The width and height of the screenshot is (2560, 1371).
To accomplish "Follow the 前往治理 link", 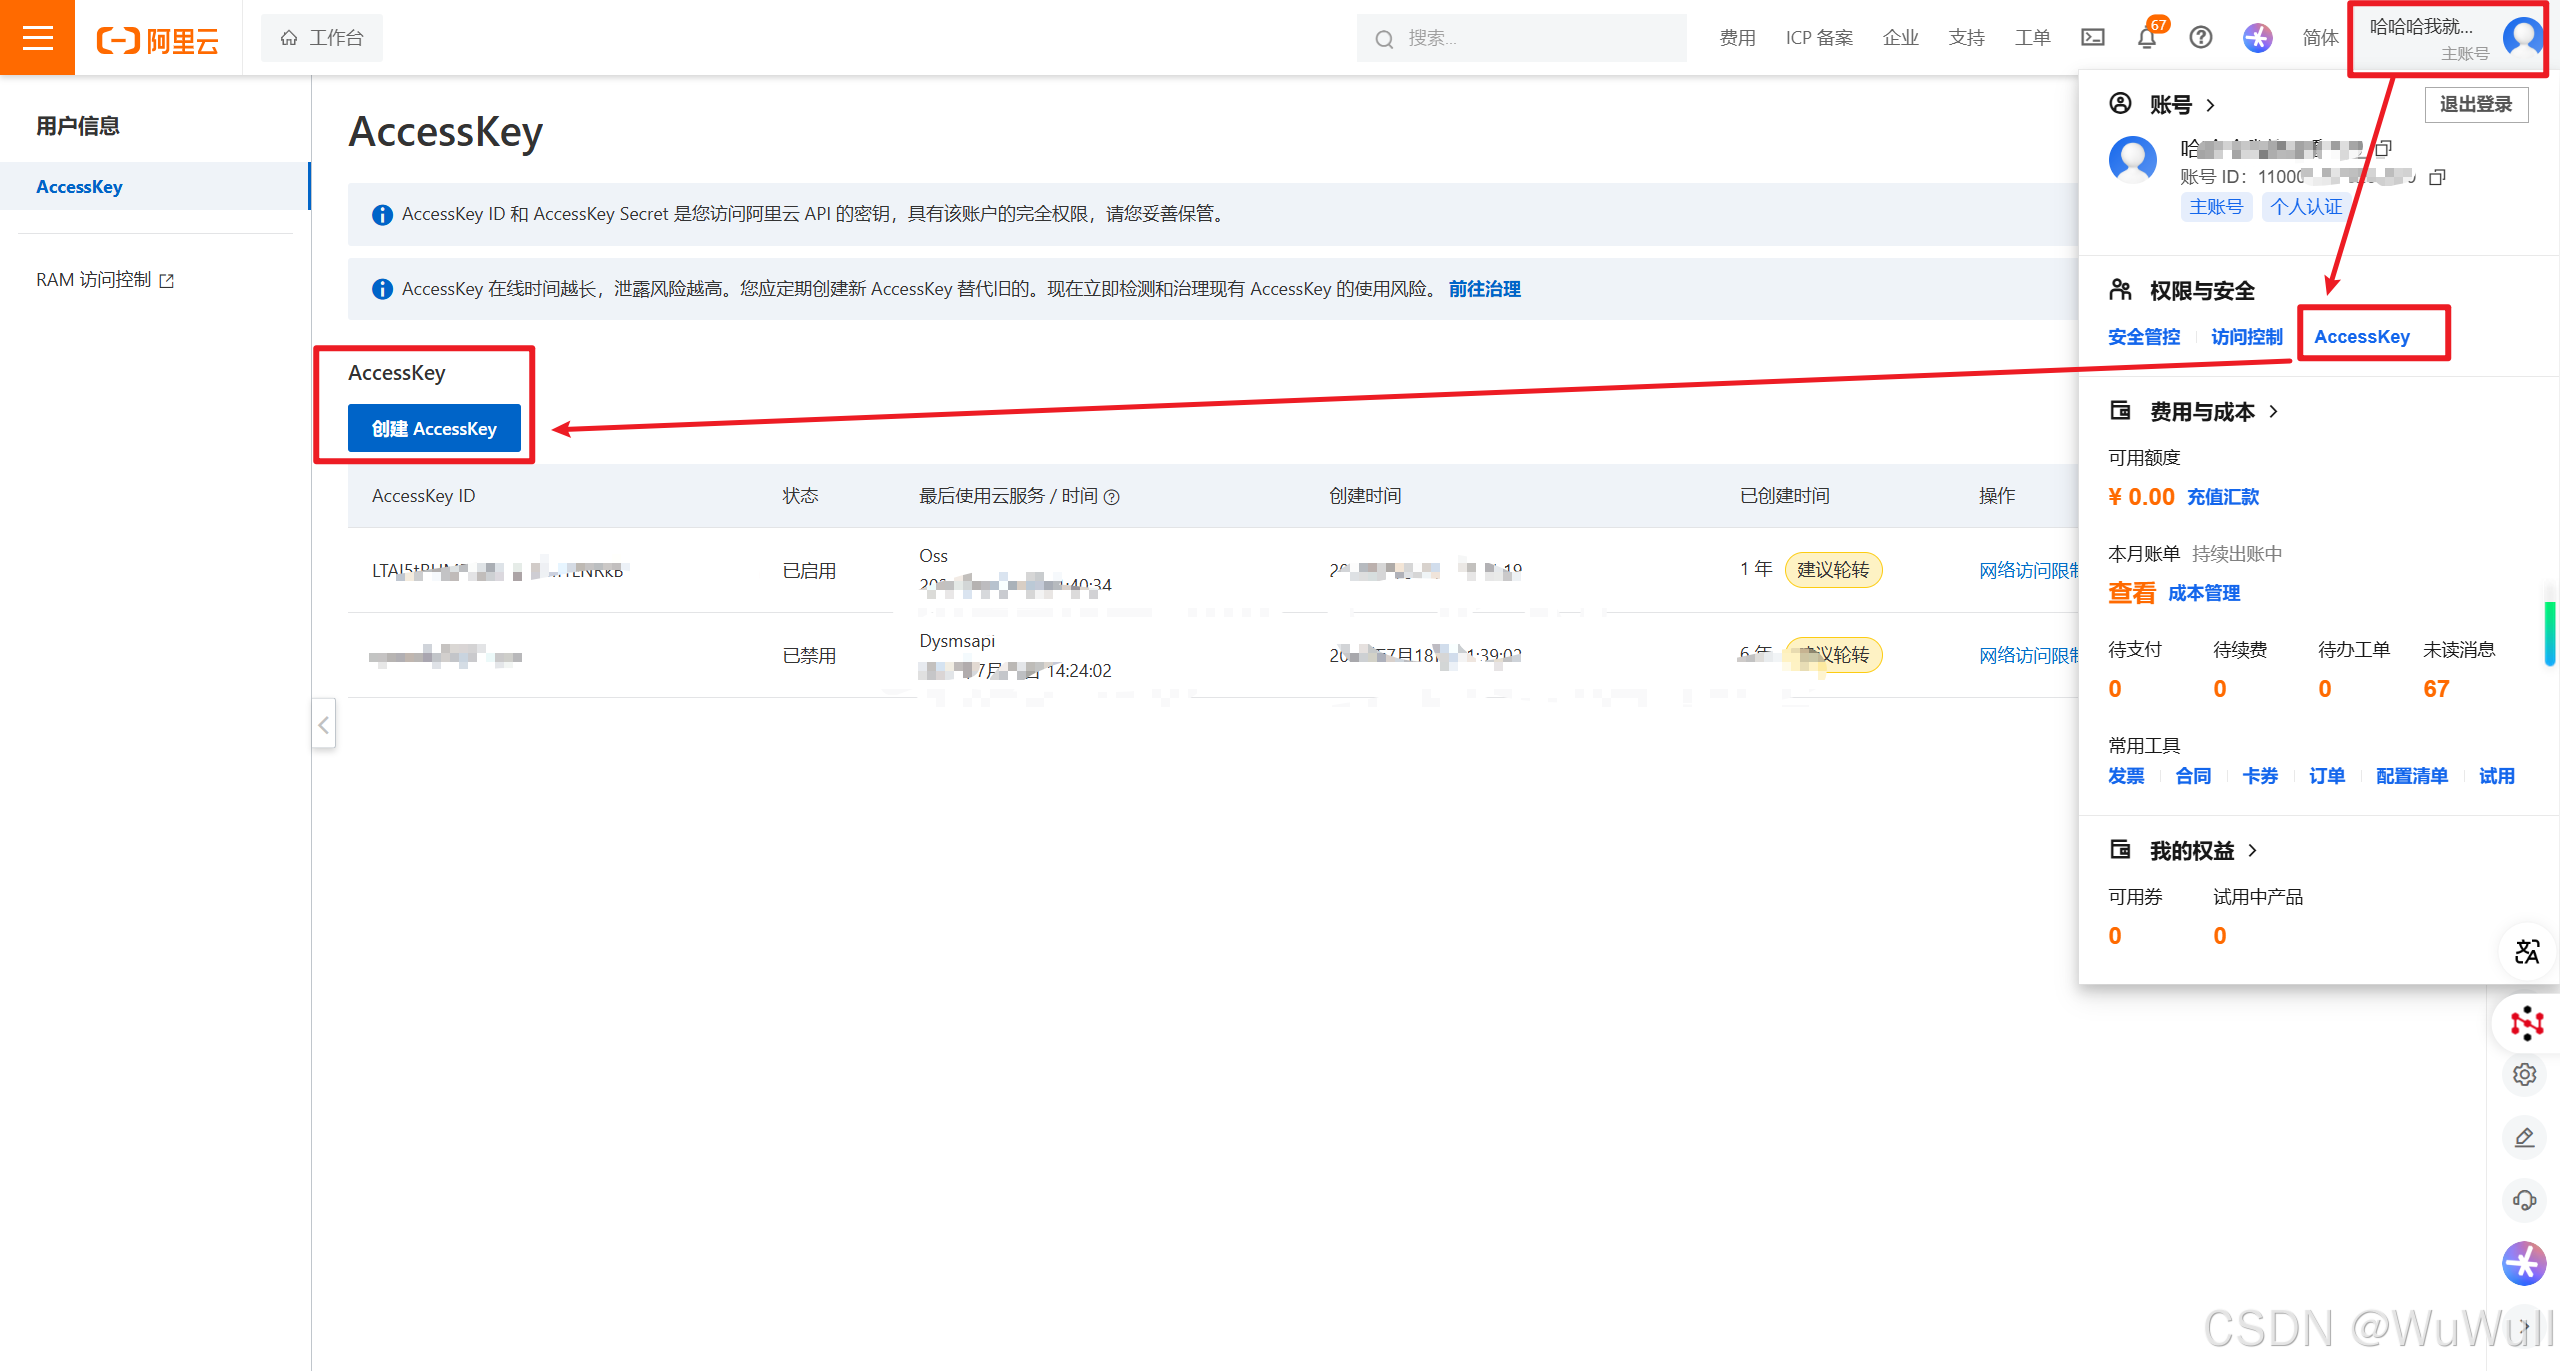I will [1484, 289].
